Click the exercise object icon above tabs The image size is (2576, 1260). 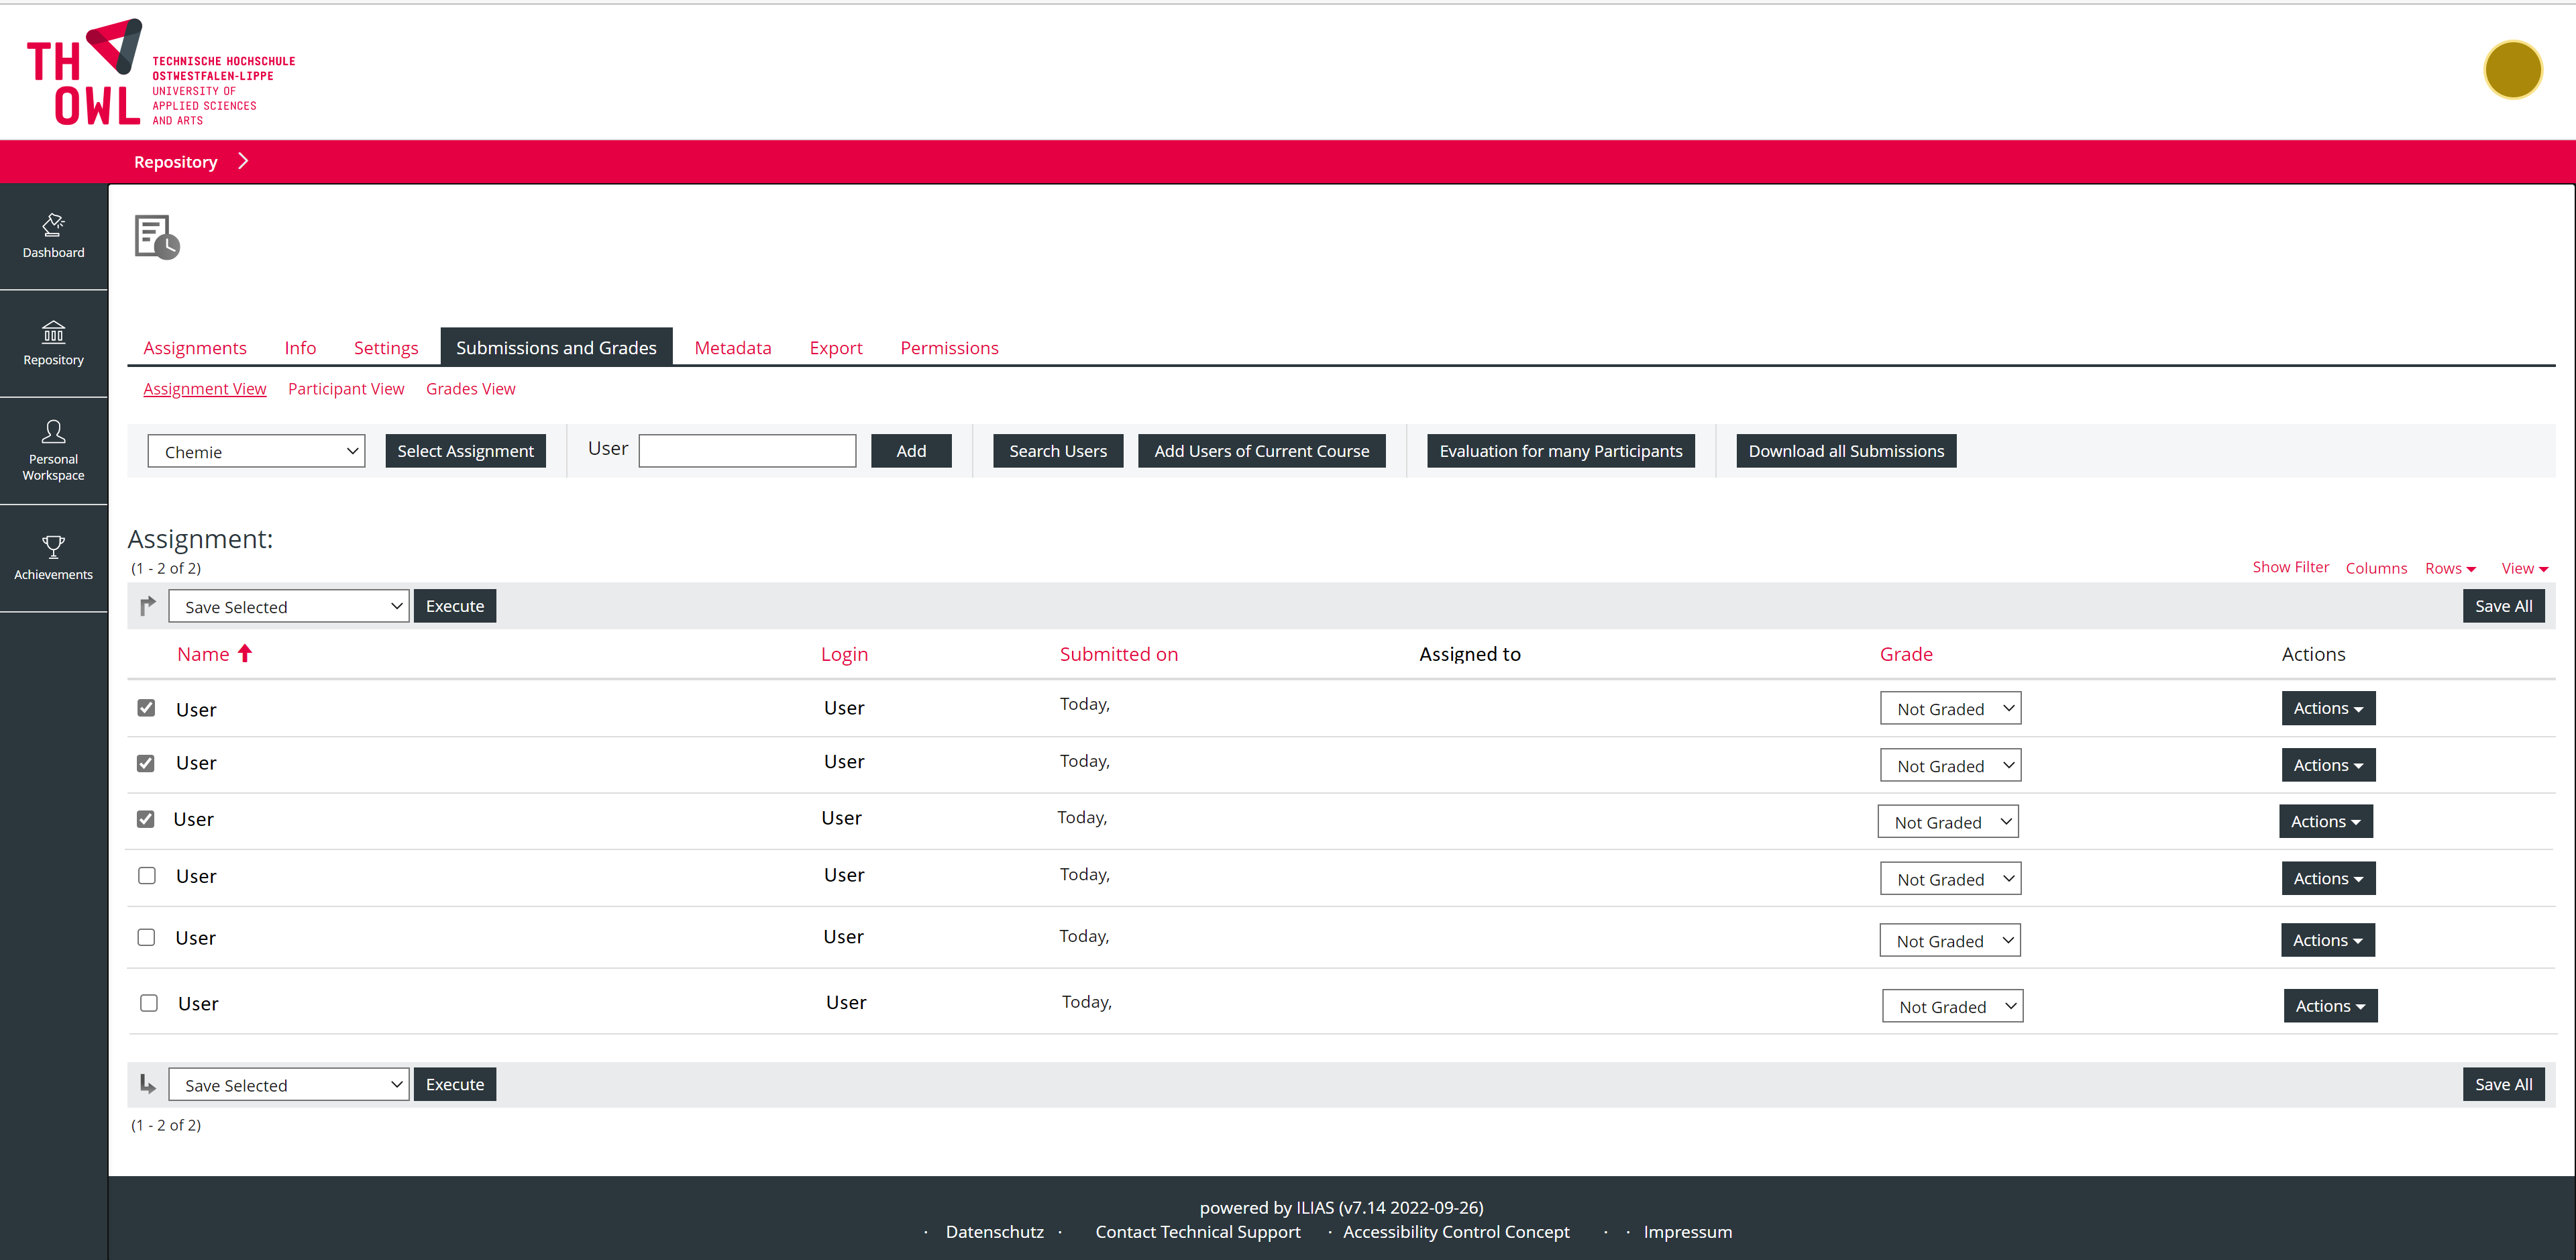(x=157, y=237)
